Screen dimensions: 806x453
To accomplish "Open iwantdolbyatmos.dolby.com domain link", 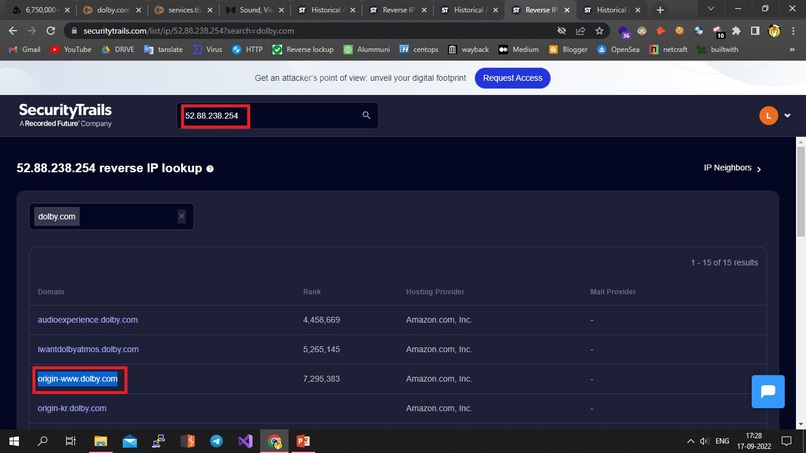I will point(88,349).
